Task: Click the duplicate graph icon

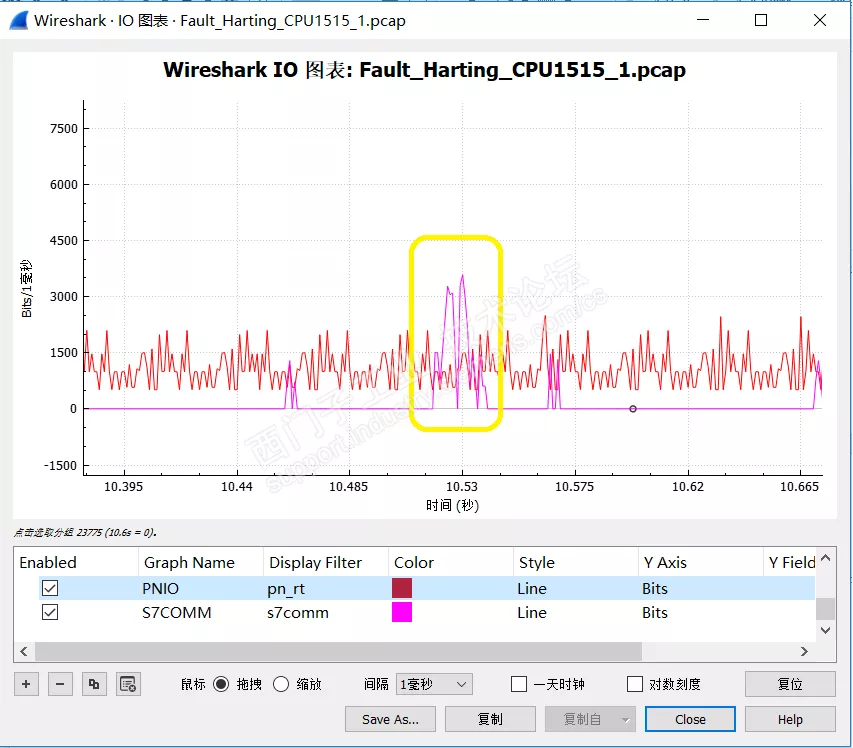Action: pyautogui.click(x=94, y=684)
